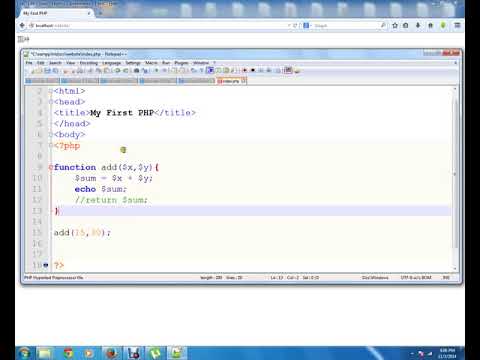Toggle the Indent Guide toolbar icon

click(x=210, y=70)
